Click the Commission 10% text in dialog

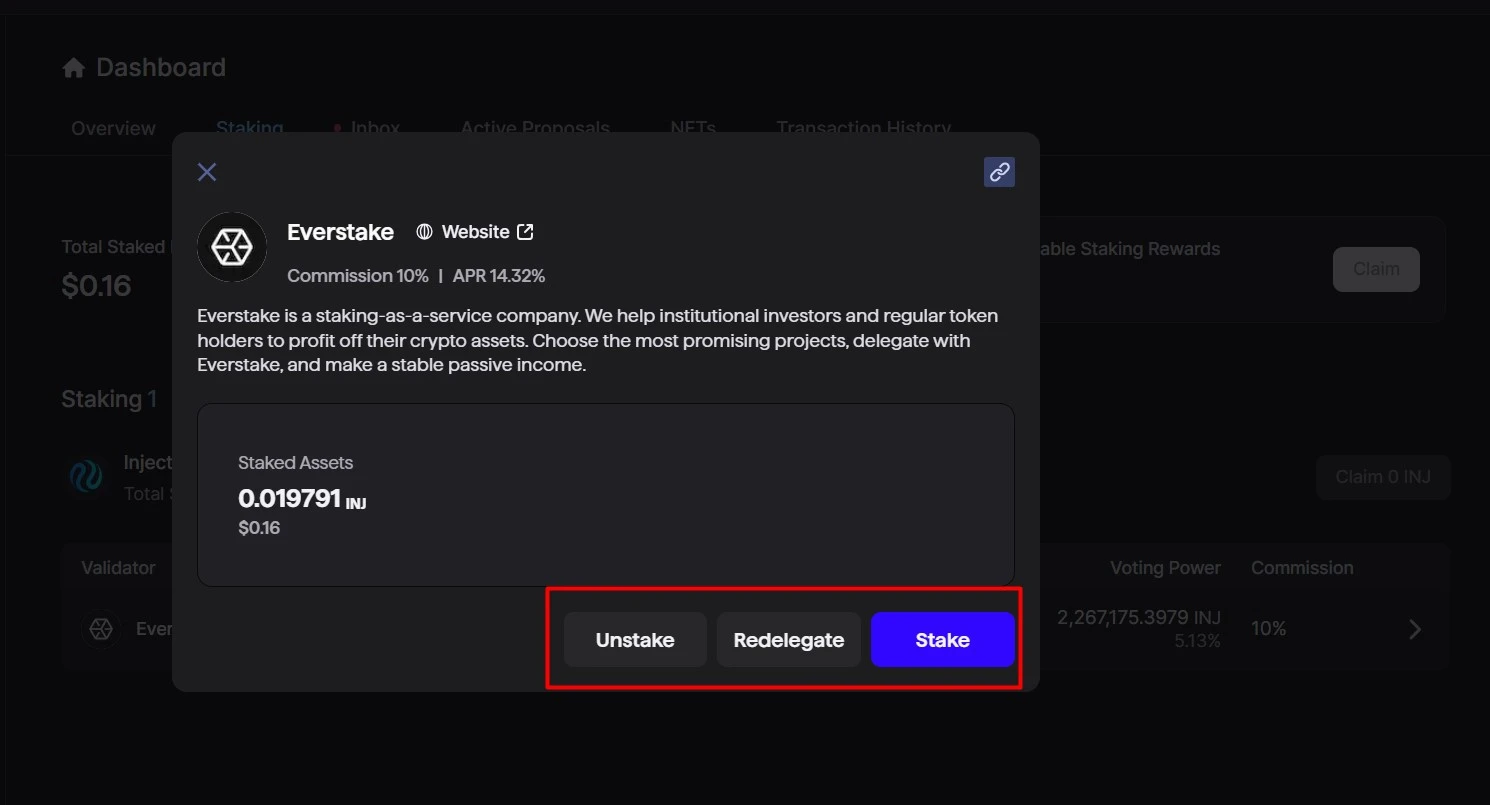pyautogui.click(x=358, y=276)
